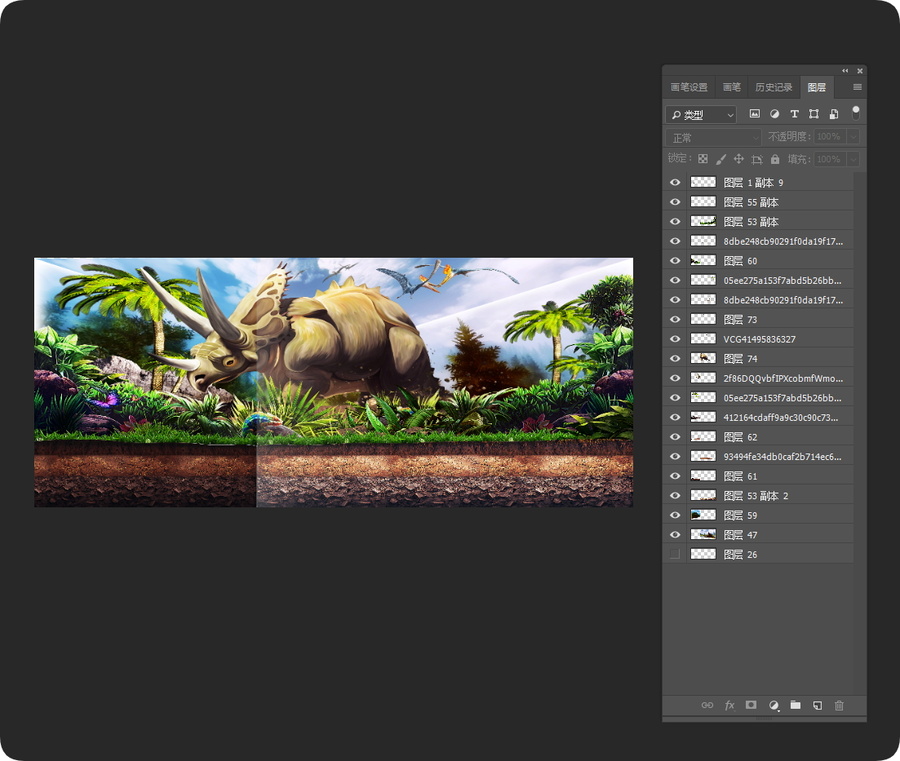Click the delete layer trash icon

pyautogui.click(x=839, y=705)
